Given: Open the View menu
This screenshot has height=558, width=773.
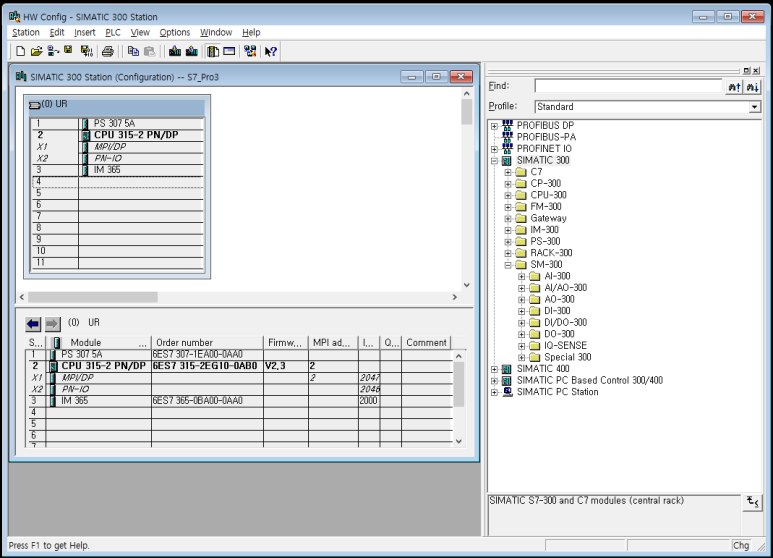Looking at the screenshot, I should click(140, 33).
